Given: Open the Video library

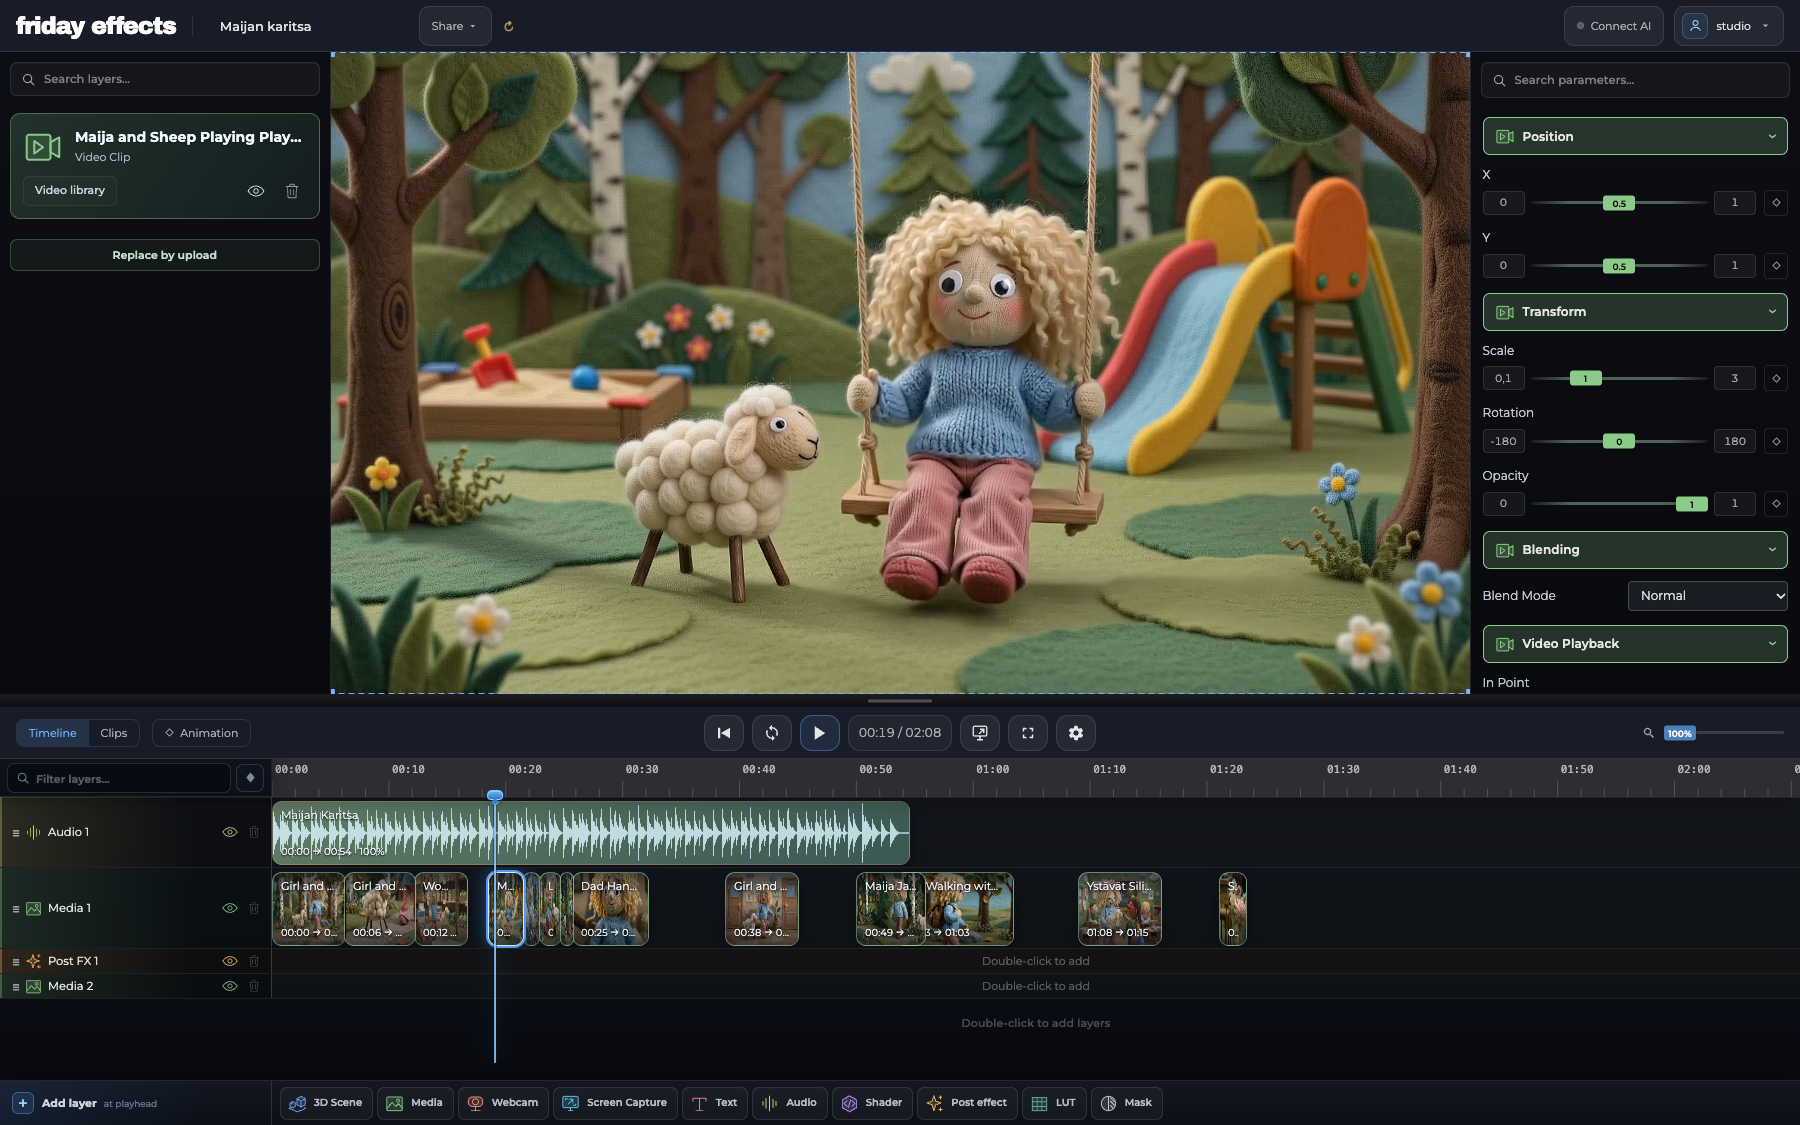Looking at the screenshot, I should 70,190.
